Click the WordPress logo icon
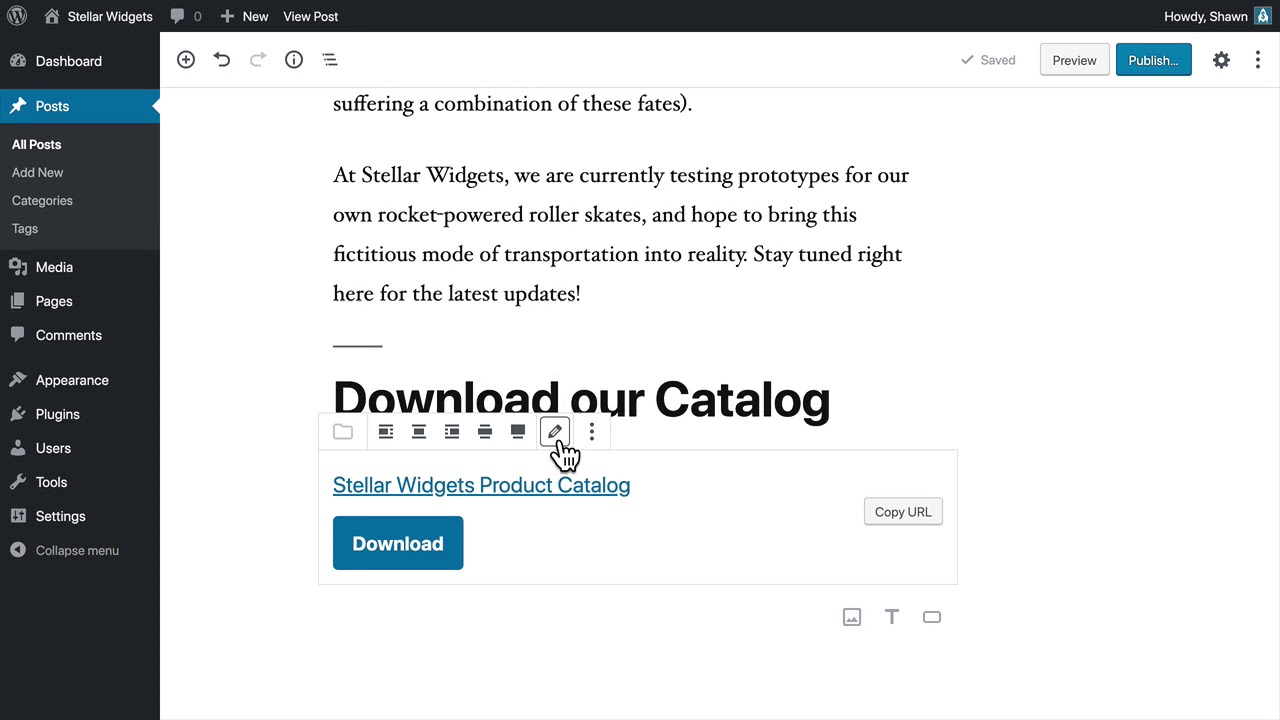The height and width of the screenshot is (720, 1280). coord(17,16)
